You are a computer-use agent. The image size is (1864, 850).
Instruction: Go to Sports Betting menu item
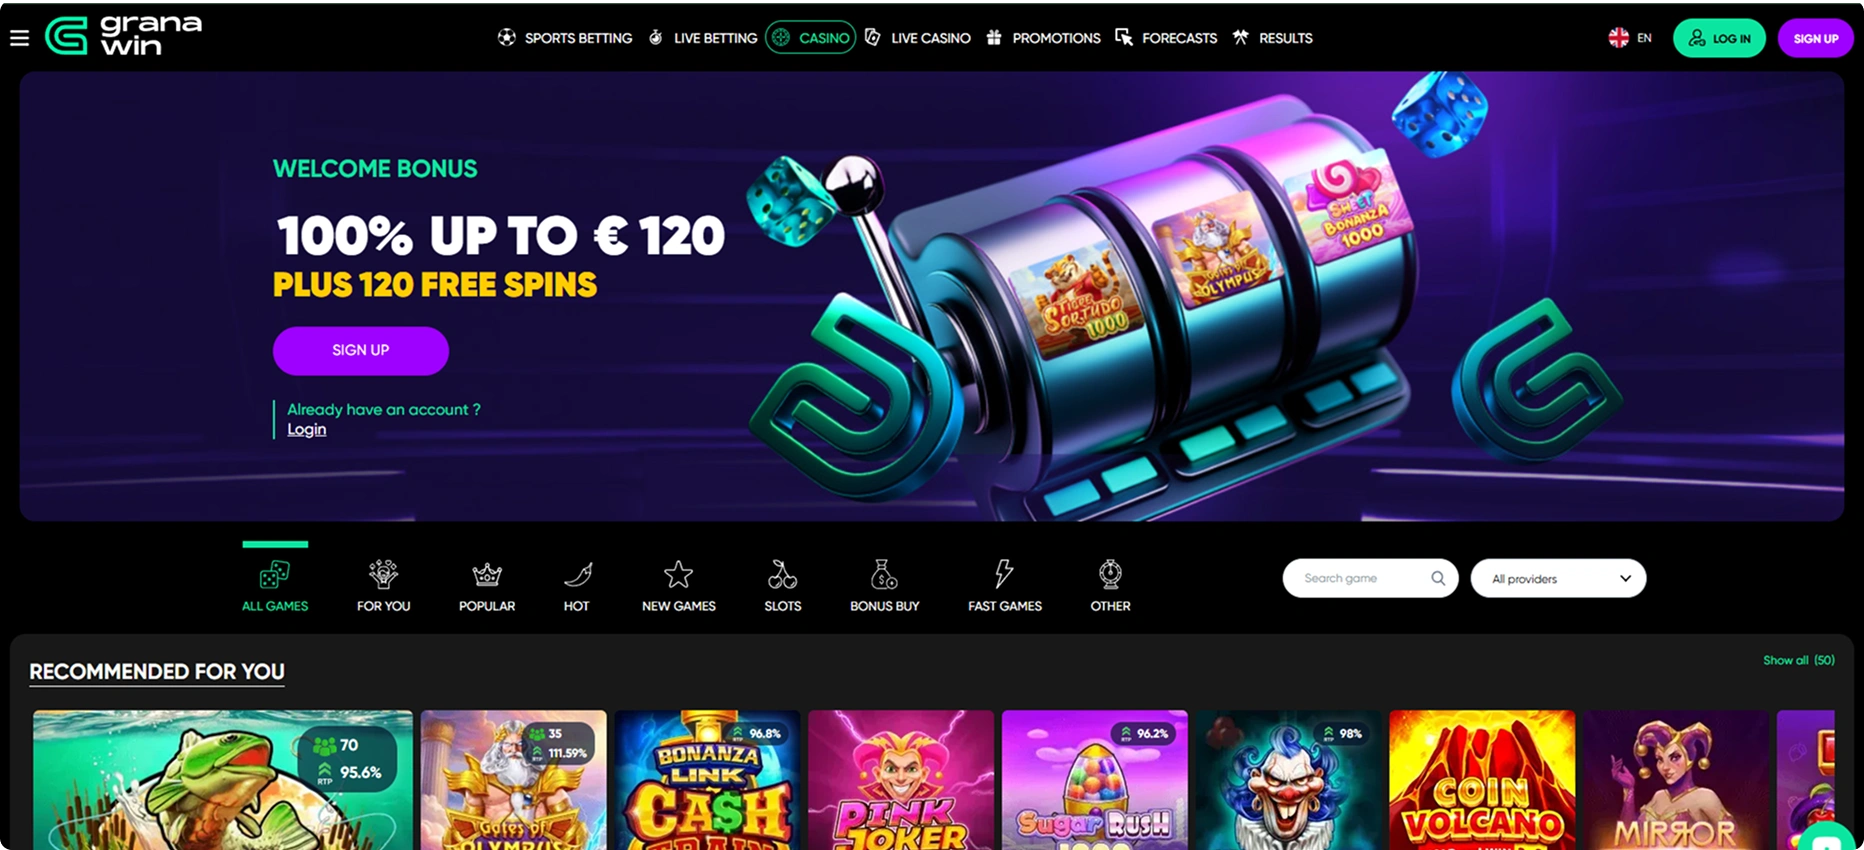565,38
